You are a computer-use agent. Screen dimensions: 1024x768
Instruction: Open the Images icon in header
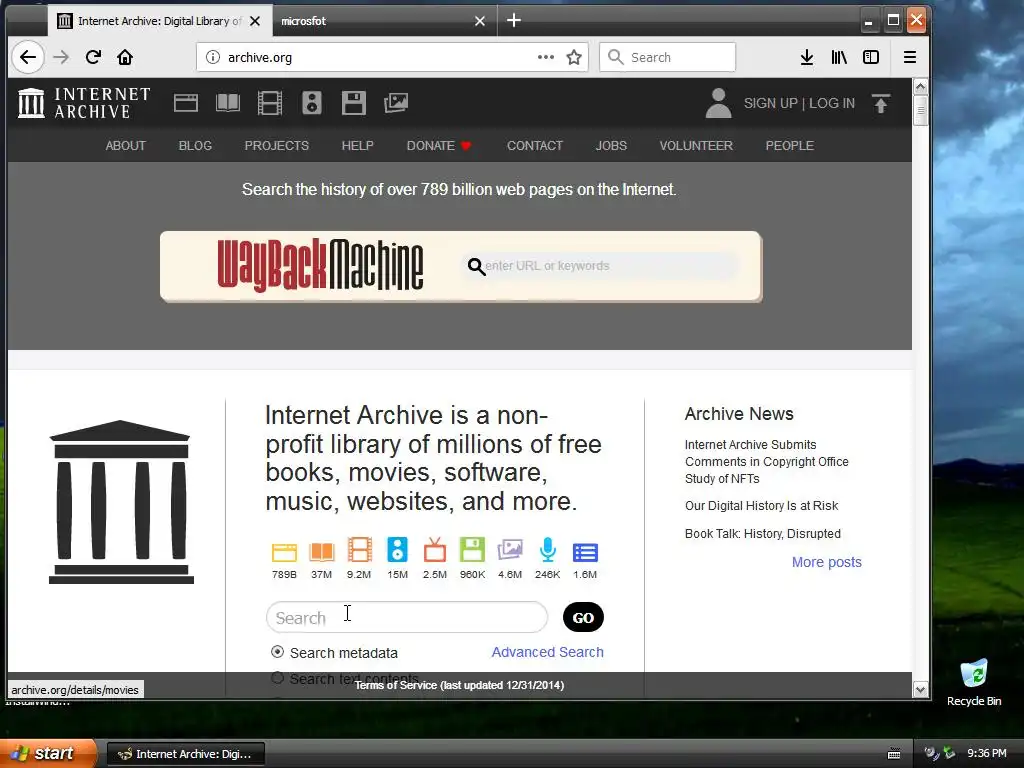(x=396, y=103)
